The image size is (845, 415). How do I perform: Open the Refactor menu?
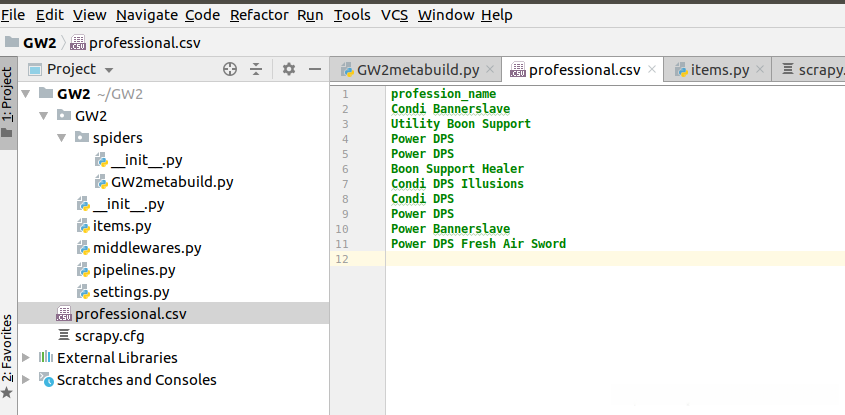pos(259,15)
